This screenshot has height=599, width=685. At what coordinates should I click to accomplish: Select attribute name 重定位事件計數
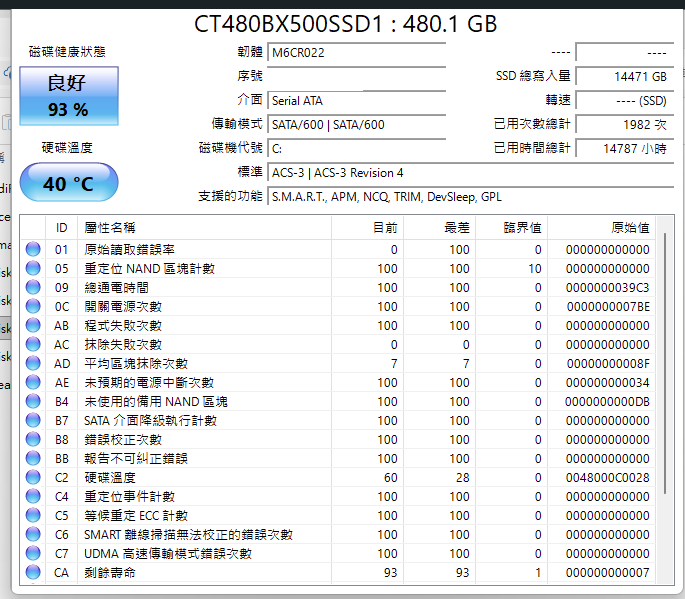pyautogui.click(x=129, y=496)
